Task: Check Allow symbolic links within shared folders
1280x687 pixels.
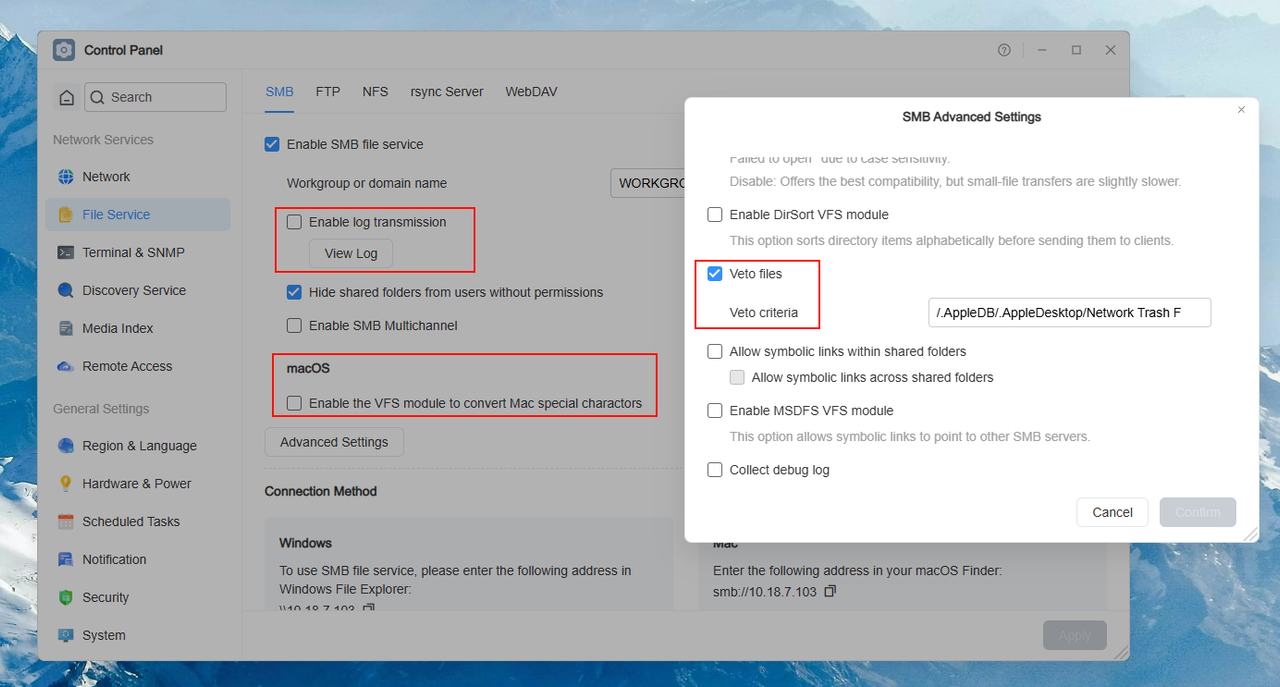Action: [x=715, y=352]
